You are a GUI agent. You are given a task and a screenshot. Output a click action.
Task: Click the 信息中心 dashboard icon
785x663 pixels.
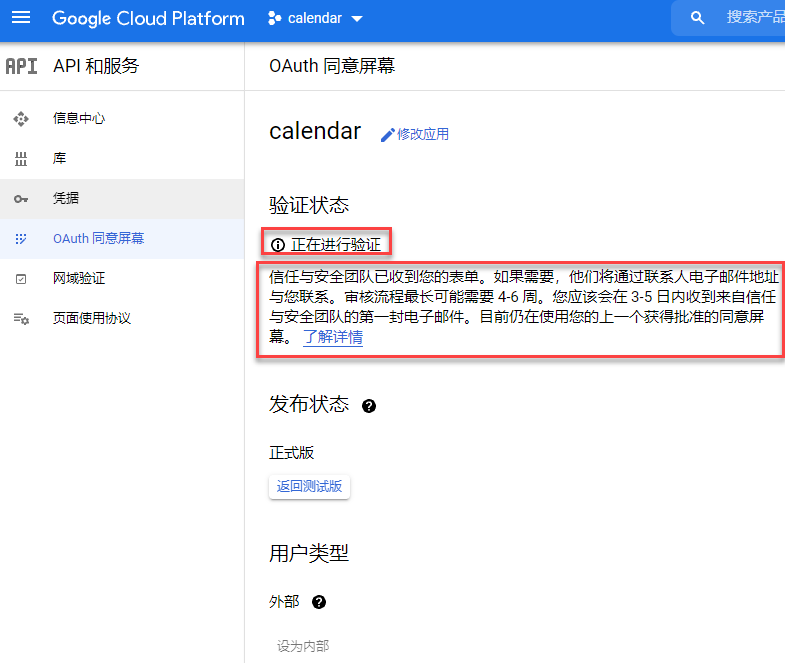click(x=21, y=119)
